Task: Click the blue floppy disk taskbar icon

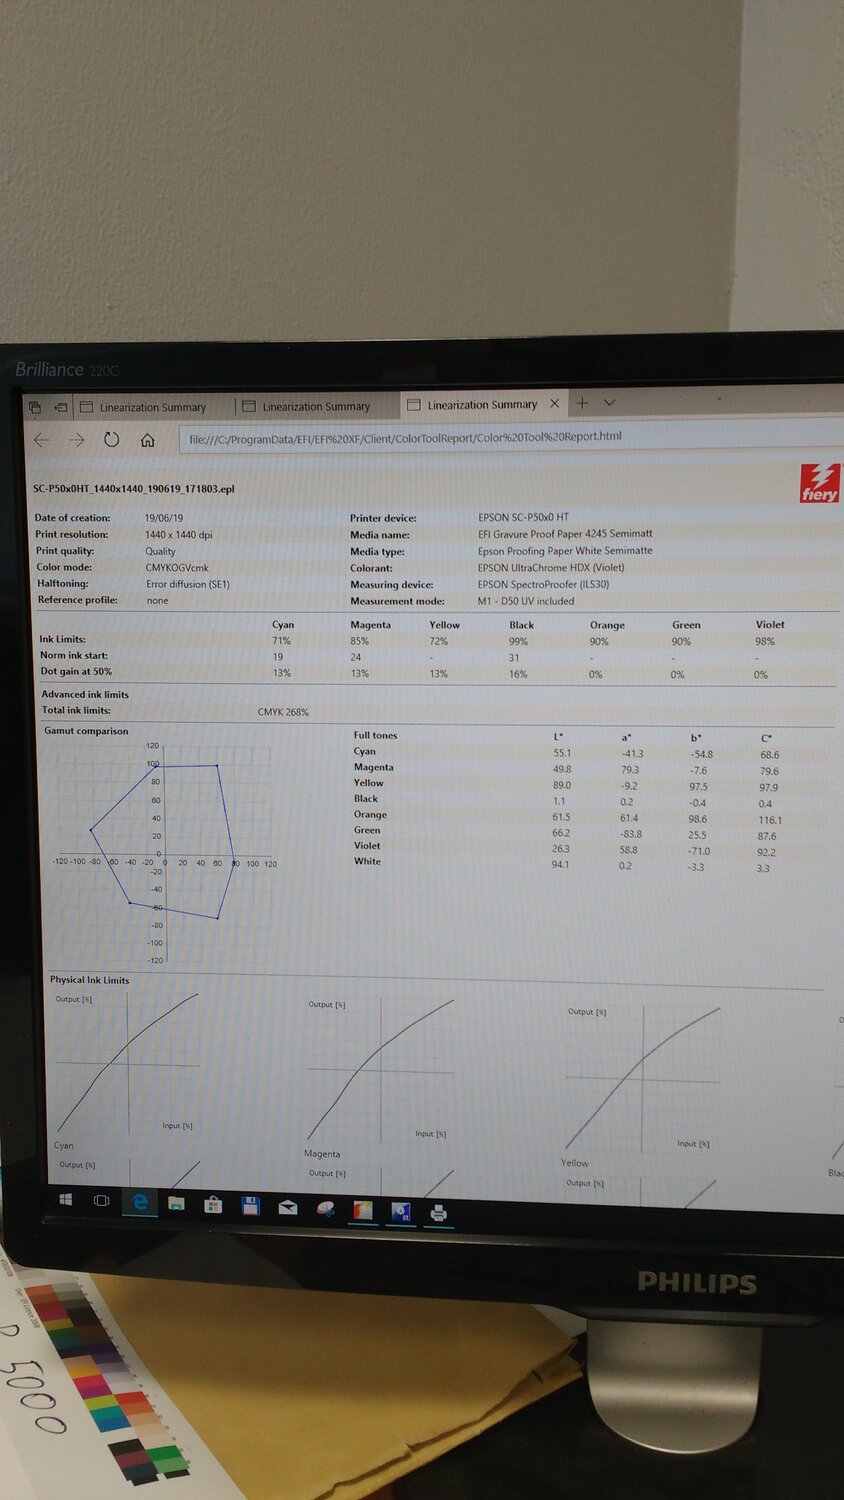Action: 250,1206
